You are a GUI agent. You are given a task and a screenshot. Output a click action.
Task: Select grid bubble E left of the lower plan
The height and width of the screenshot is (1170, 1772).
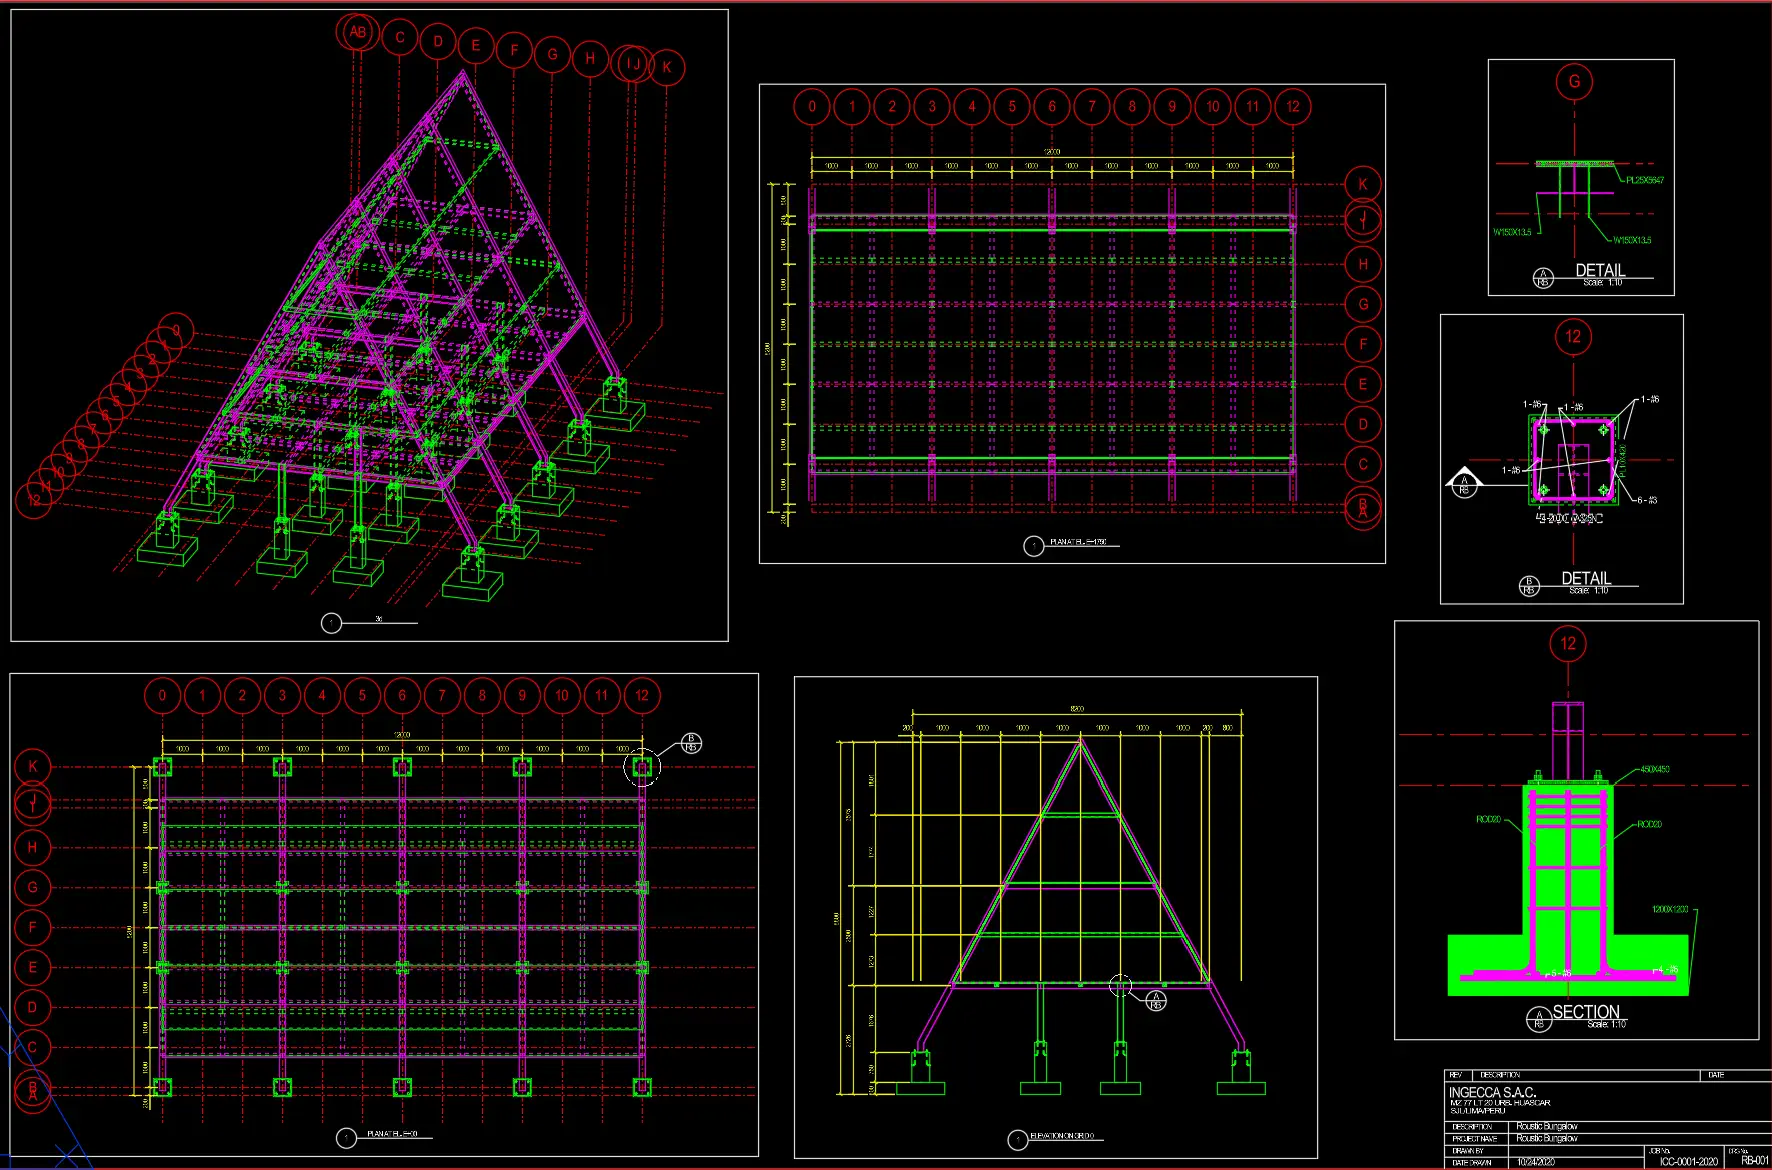(33, 967)
